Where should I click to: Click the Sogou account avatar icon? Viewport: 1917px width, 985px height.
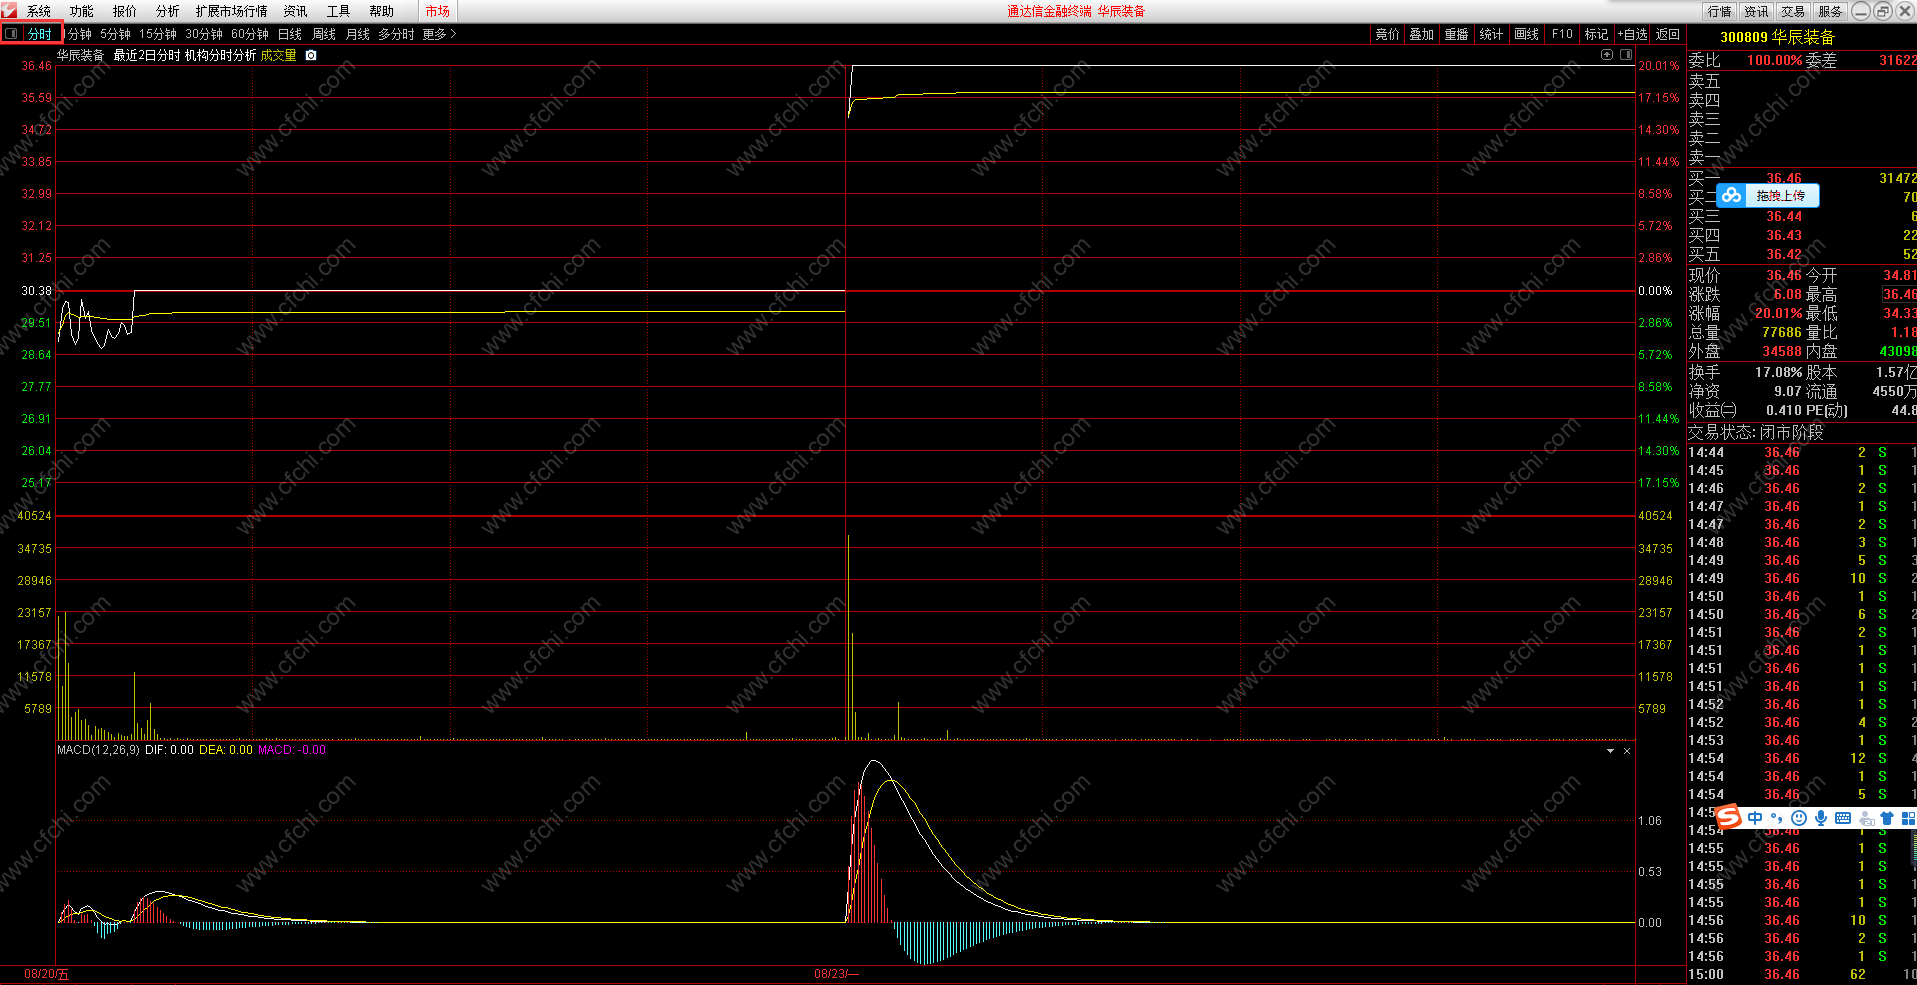(x=1866, y=818)
